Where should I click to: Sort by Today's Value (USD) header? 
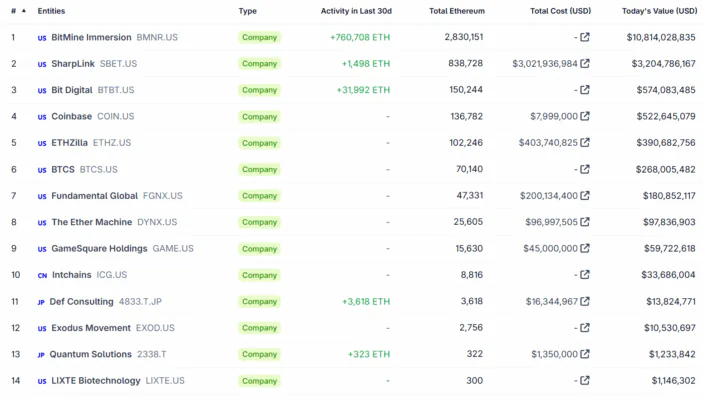tap(659, 11)
